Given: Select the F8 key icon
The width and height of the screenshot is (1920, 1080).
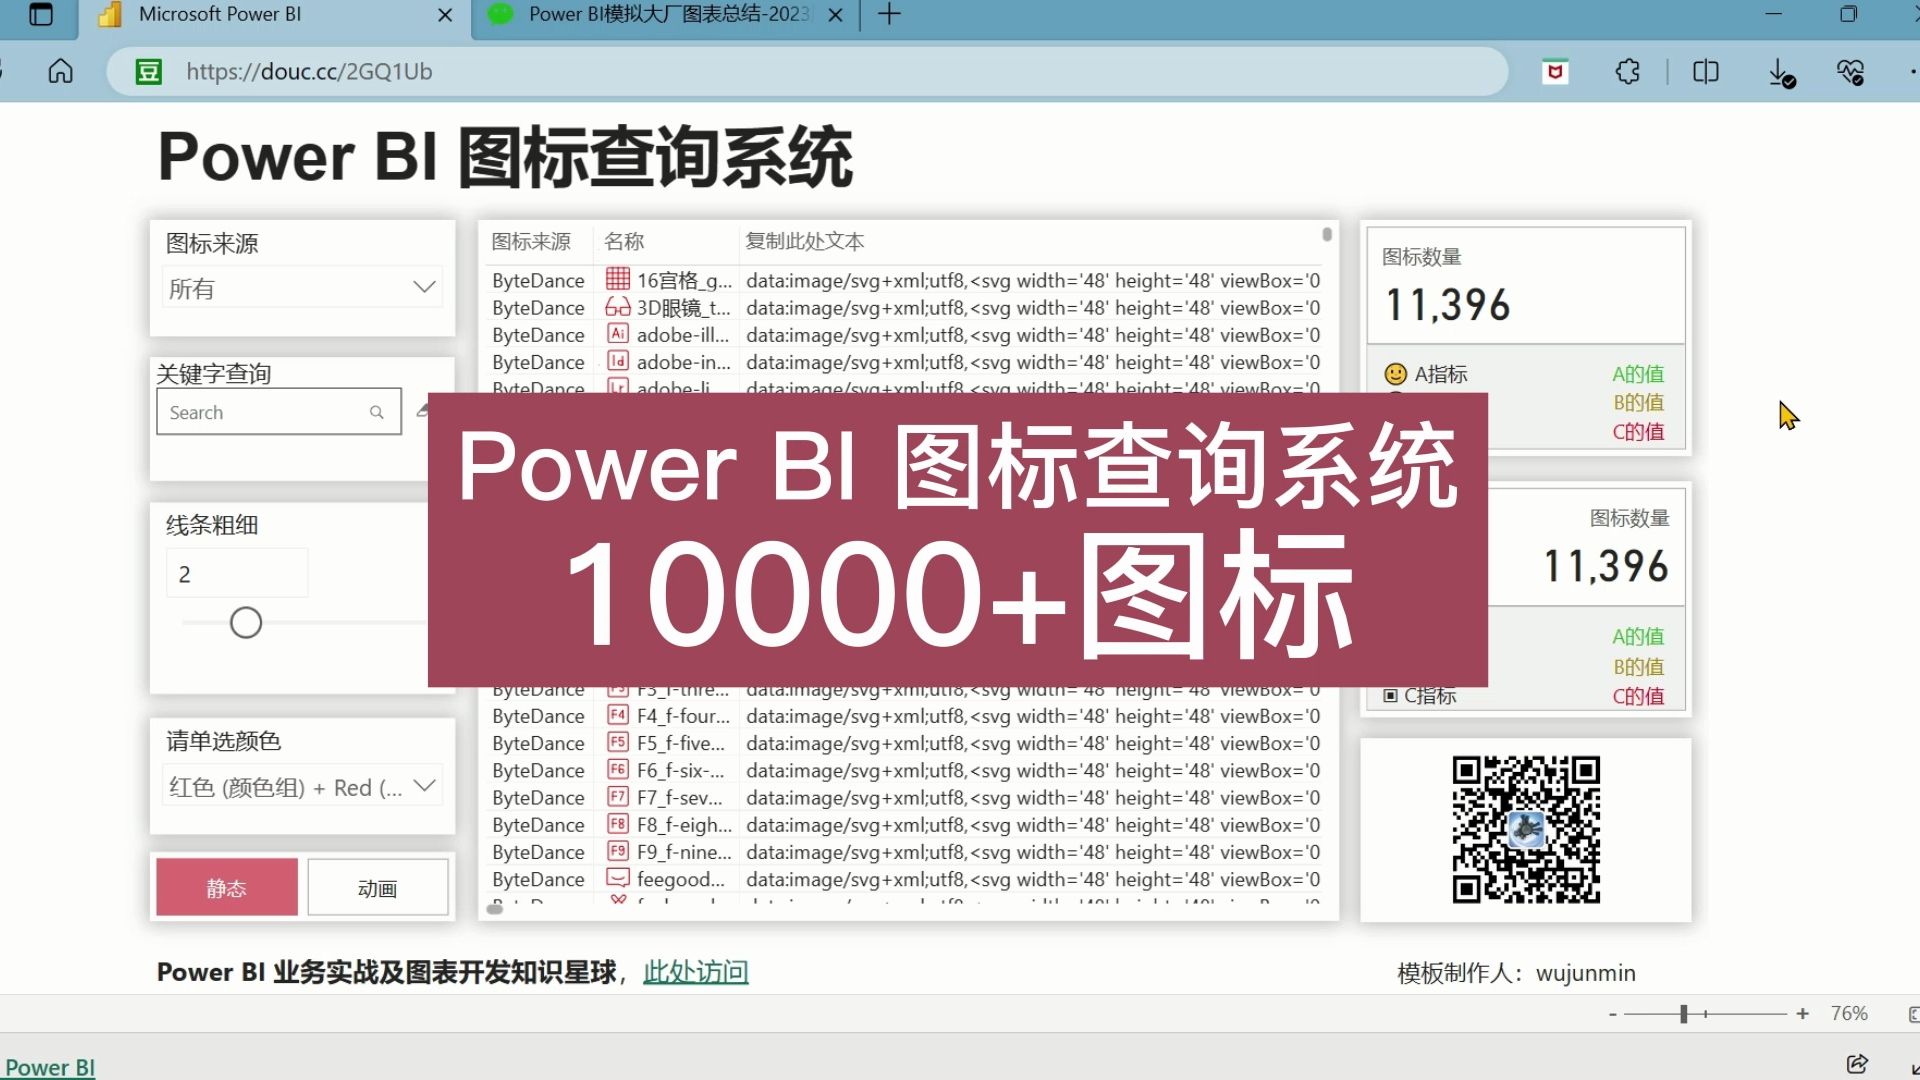Looking at the screenshot, I should [618, 824].
